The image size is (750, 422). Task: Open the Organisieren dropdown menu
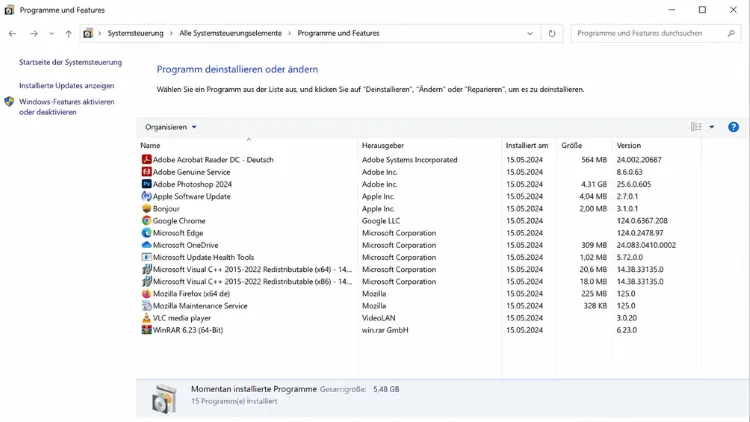pos(171,127)
